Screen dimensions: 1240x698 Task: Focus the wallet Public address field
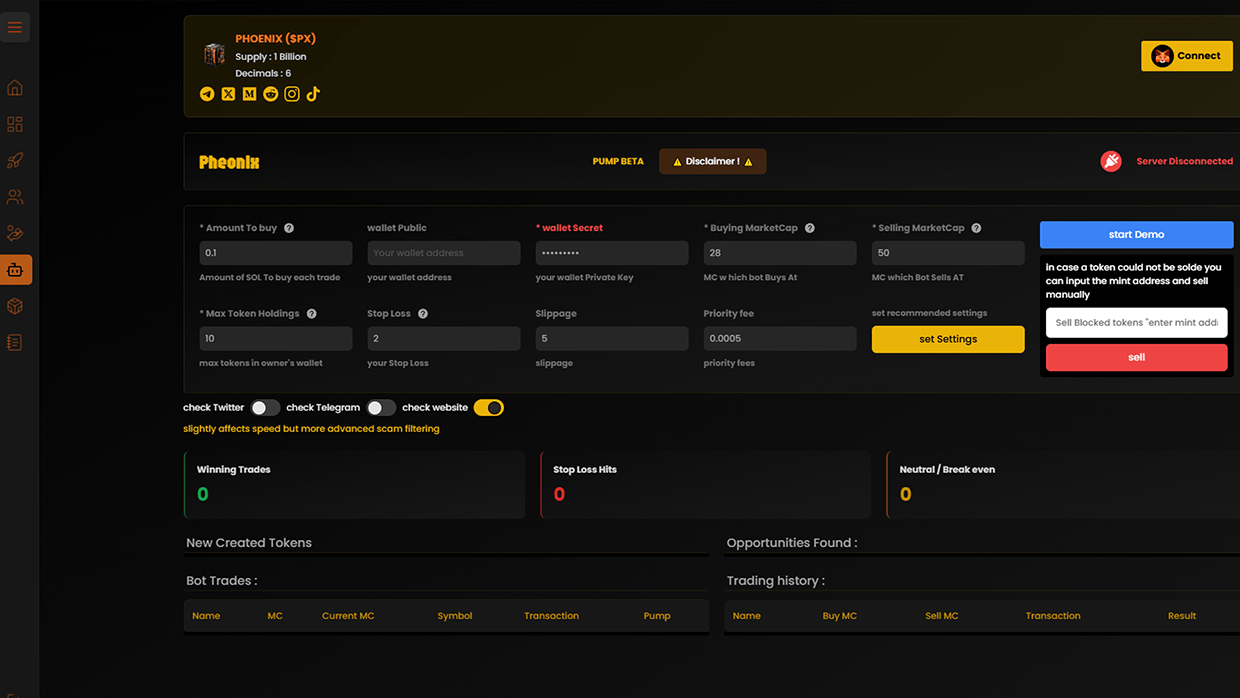click(443, 253)
